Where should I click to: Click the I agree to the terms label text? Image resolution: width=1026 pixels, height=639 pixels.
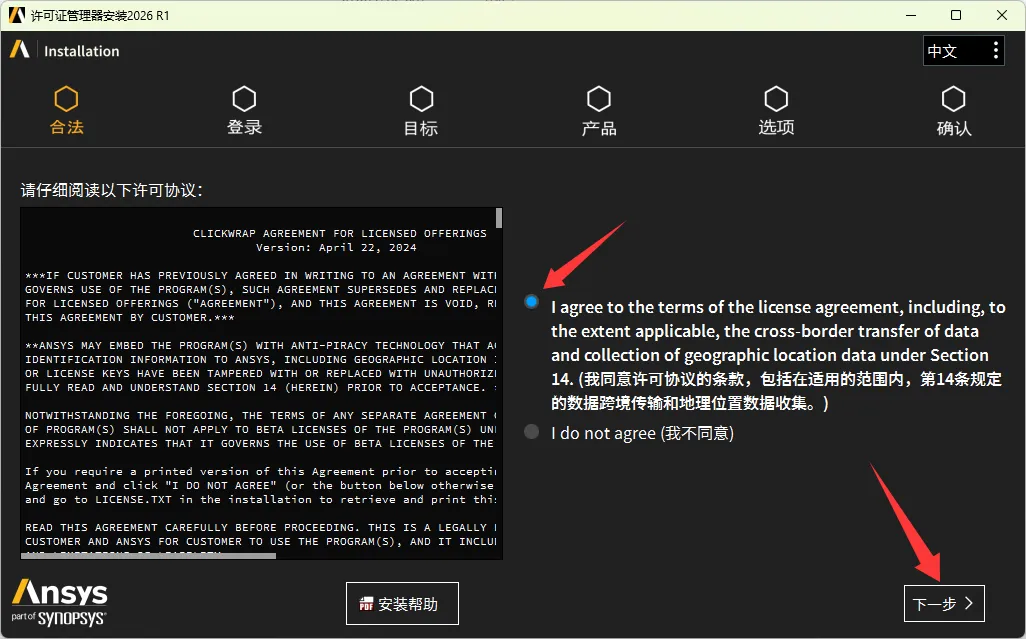pos(777,354)
